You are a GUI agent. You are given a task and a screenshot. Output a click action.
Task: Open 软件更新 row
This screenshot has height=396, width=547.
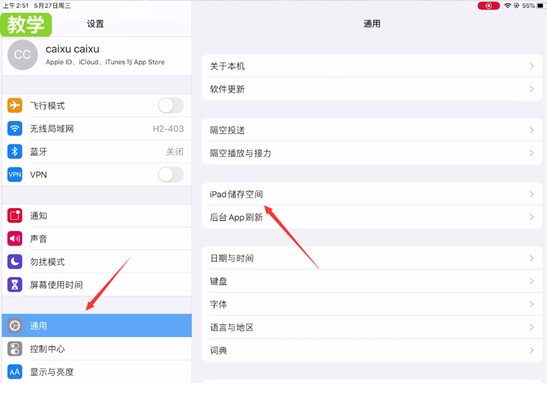(x=372, y=89)
